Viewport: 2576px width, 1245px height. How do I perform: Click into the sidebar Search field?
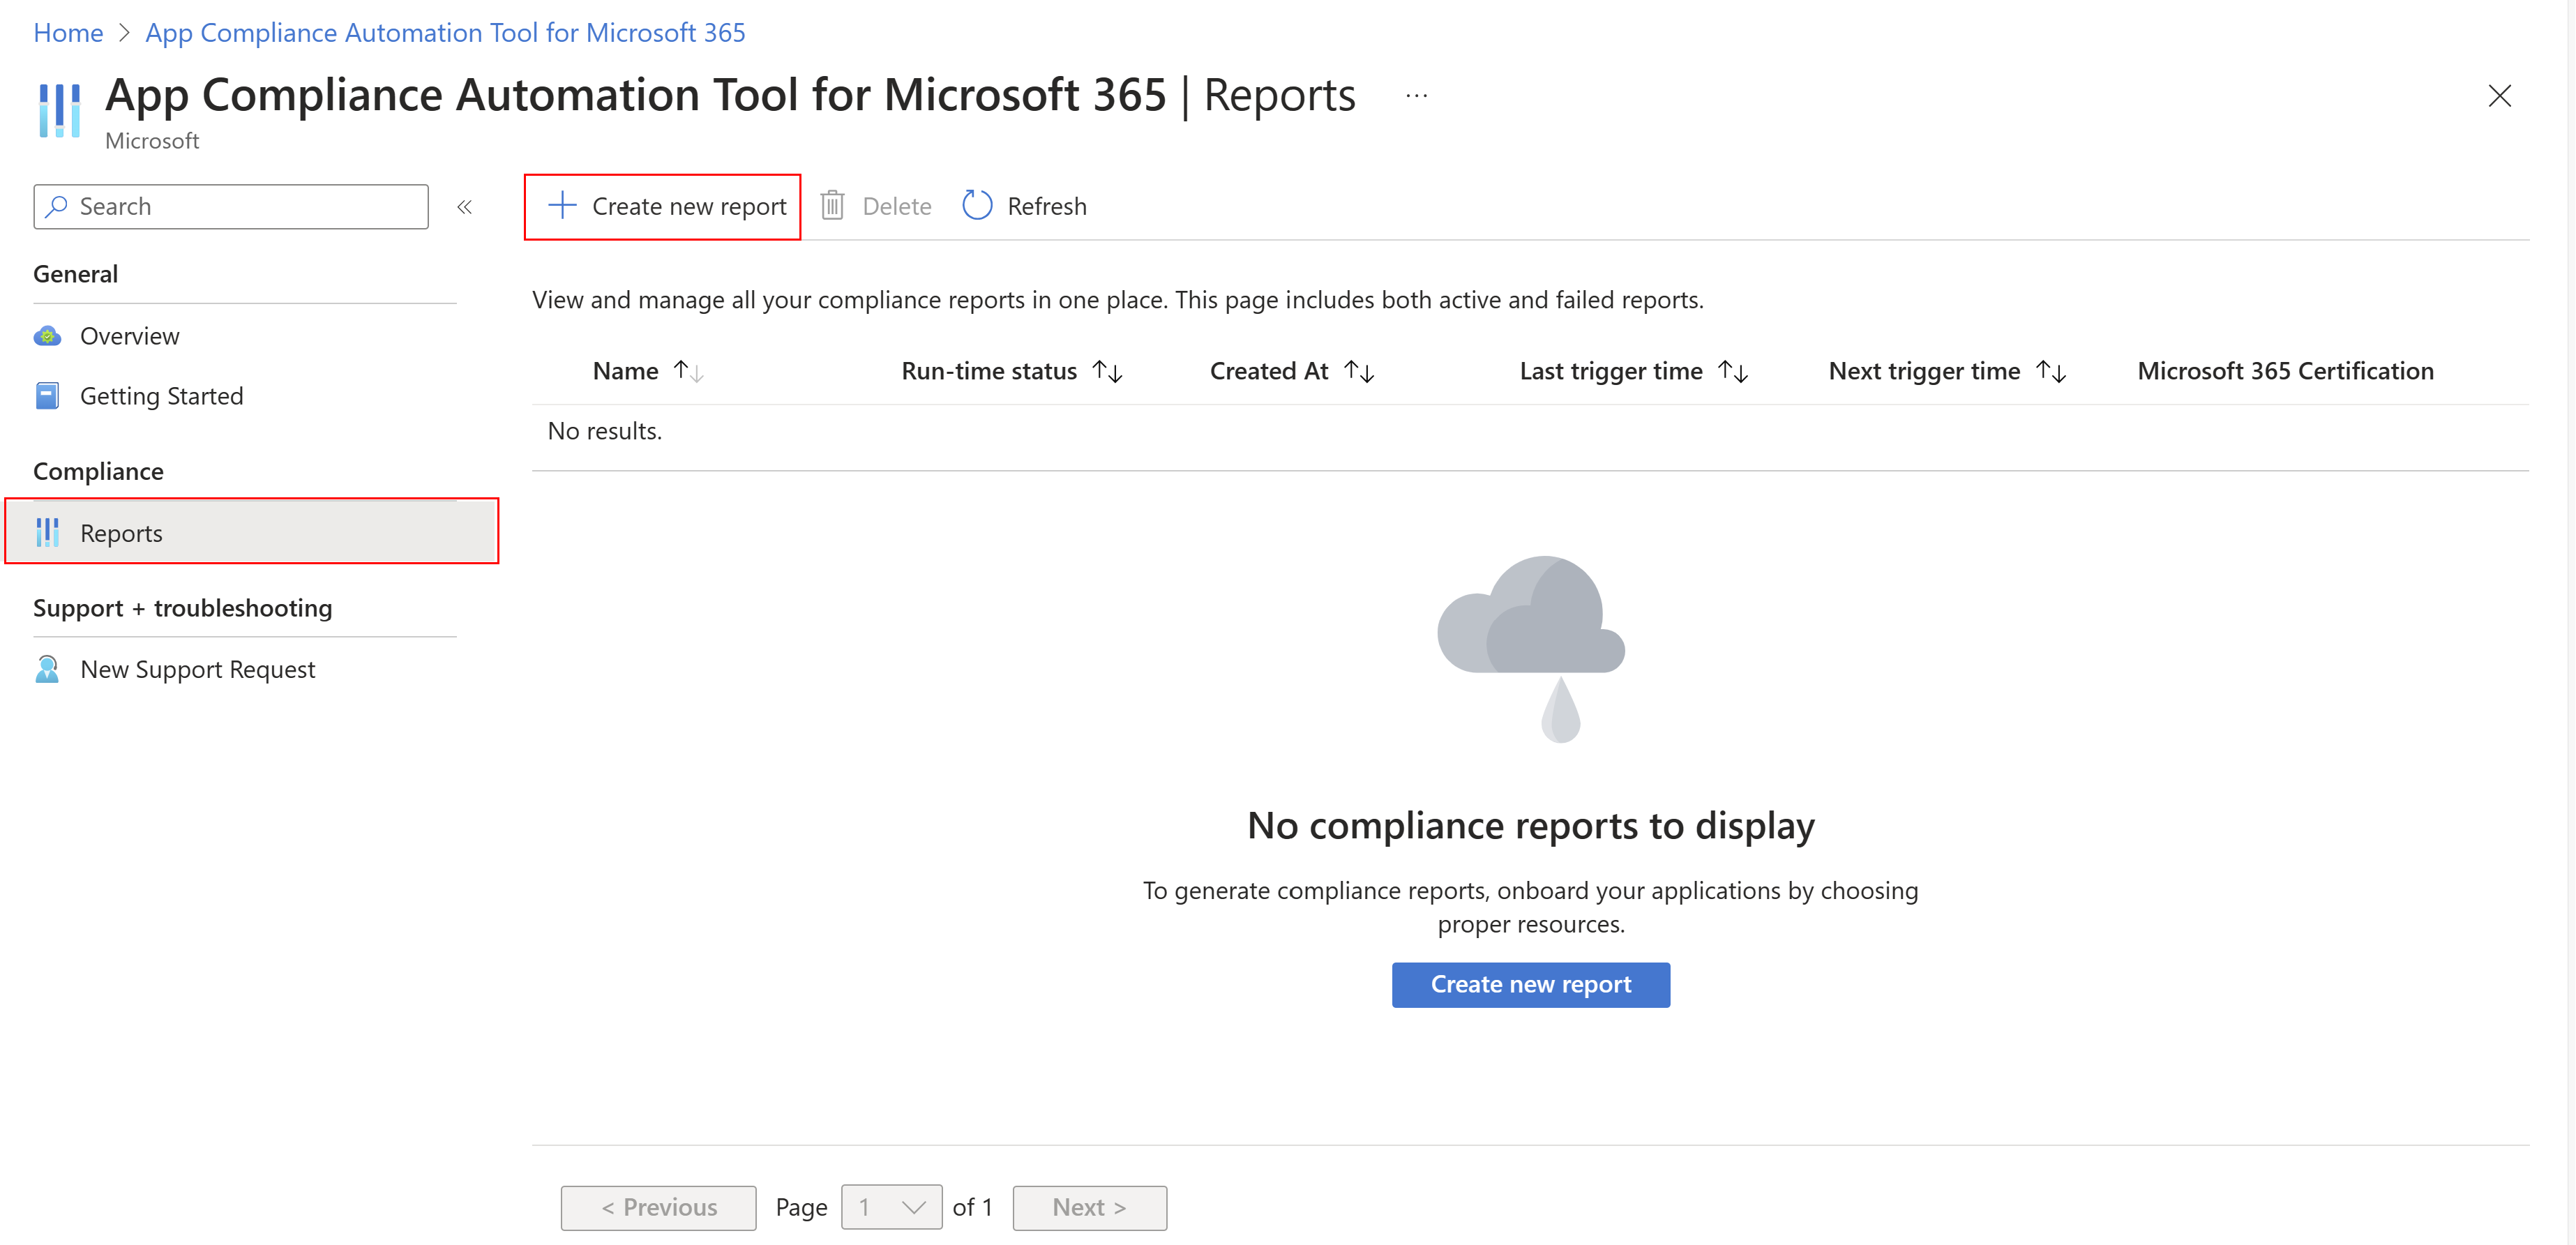(x=231, y=206)
